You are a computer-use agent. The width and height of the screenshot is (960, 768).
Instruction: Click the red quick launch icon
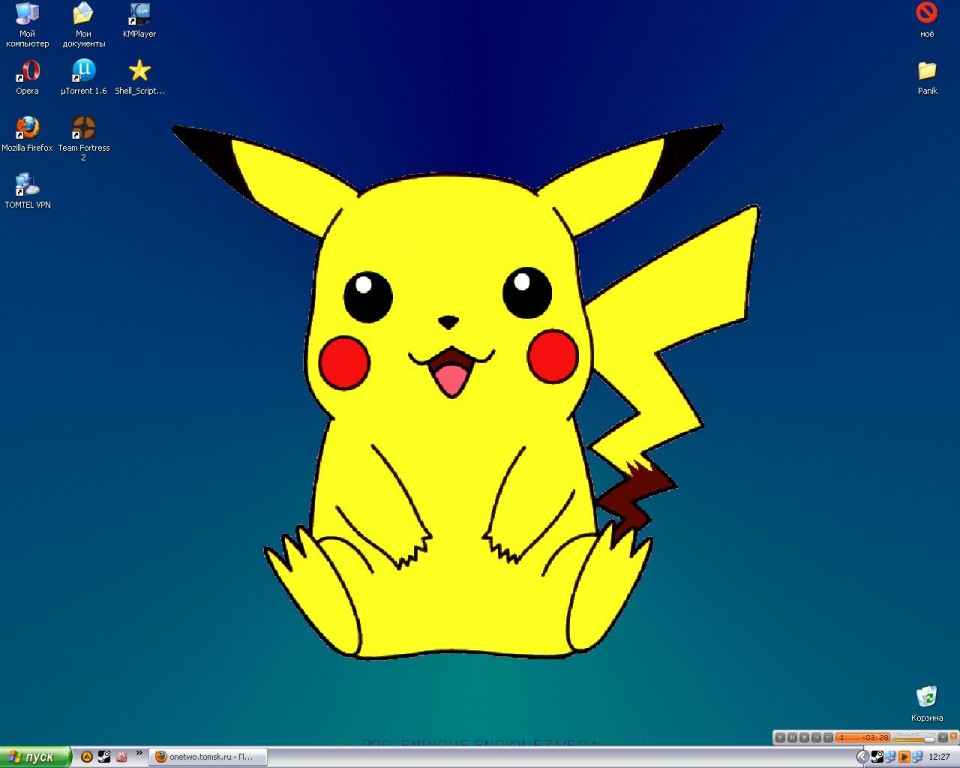click(121, 757)
